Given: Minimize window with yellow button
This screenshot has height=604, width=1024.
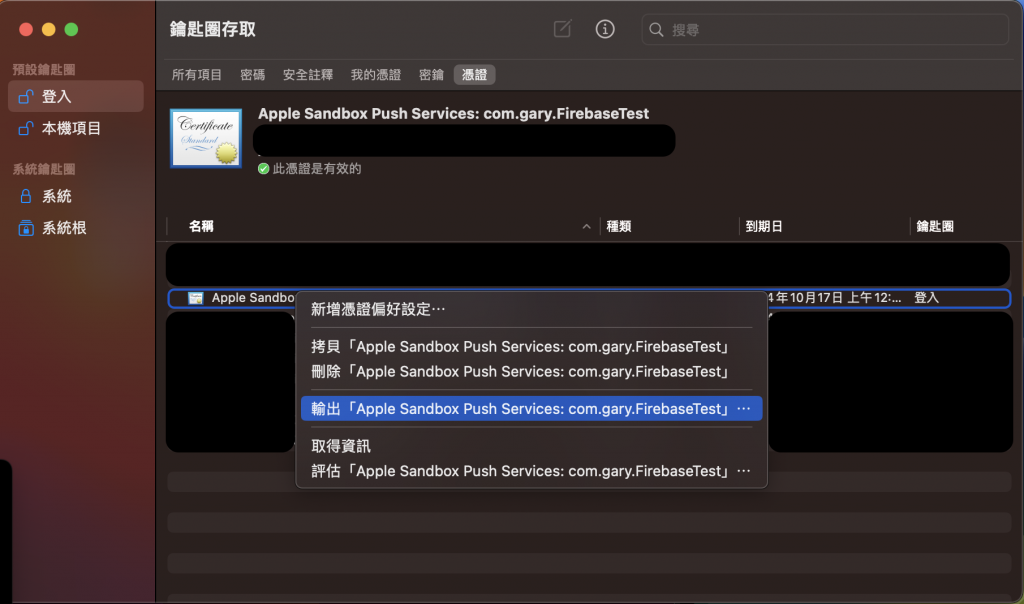Looking at the screenshot, I should click(x=49, y=29).
